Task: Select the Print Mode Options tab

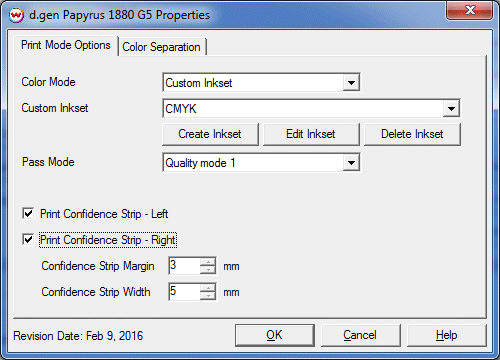Action: click(x=66, y=45)
